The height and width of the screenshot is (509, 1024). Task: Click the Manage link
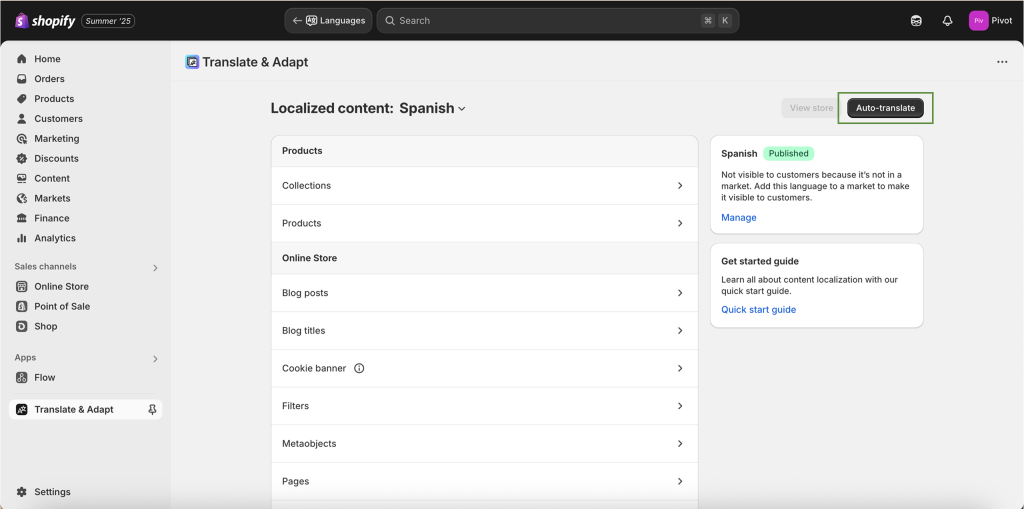click(x=739, y=218)
